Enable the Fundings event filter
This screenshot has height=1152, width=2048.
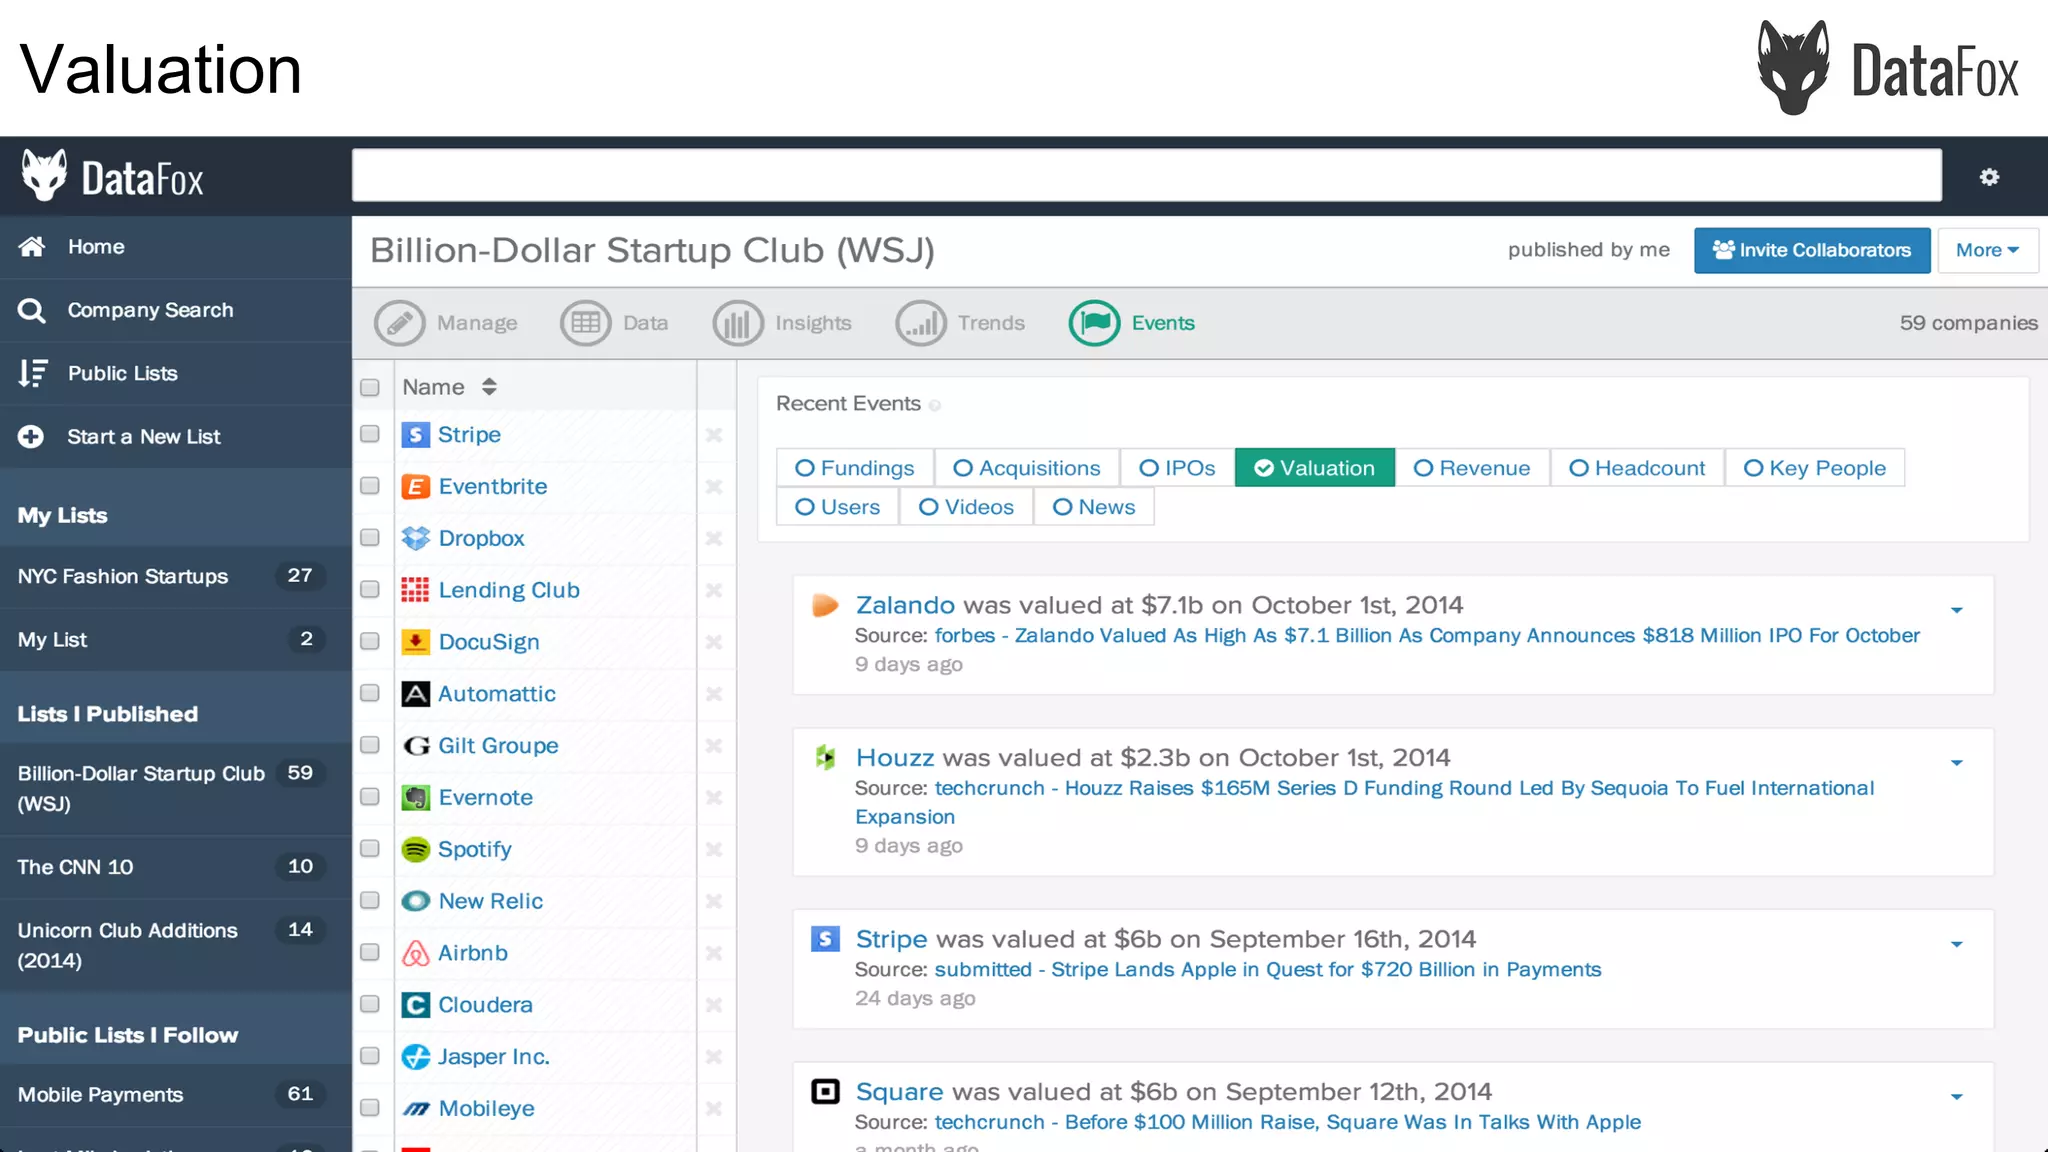(854, 468)
